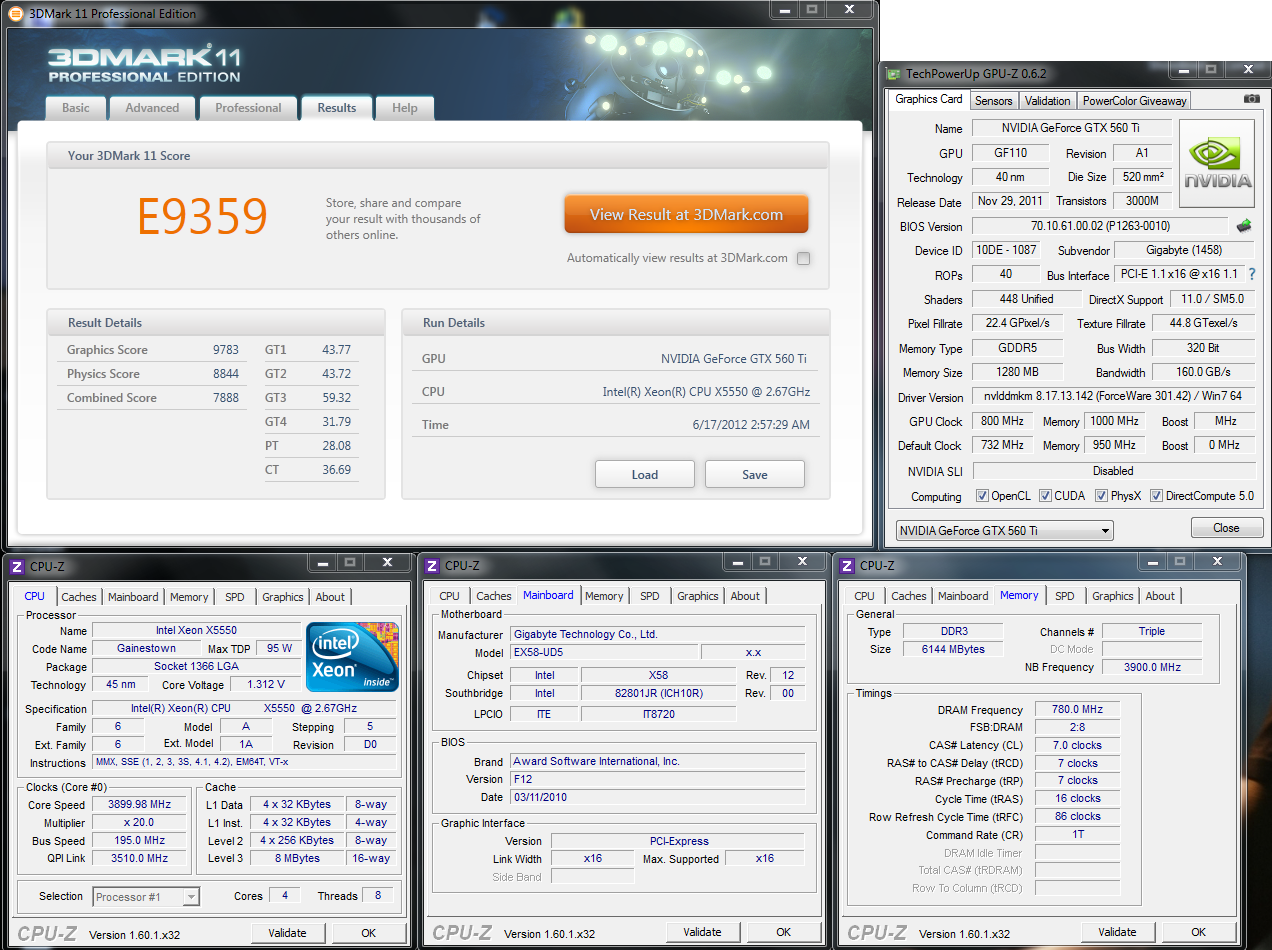Open the Processor #1 selection dropdown
The width and height of the screenshot is (1272, 950).
[146, 896]
